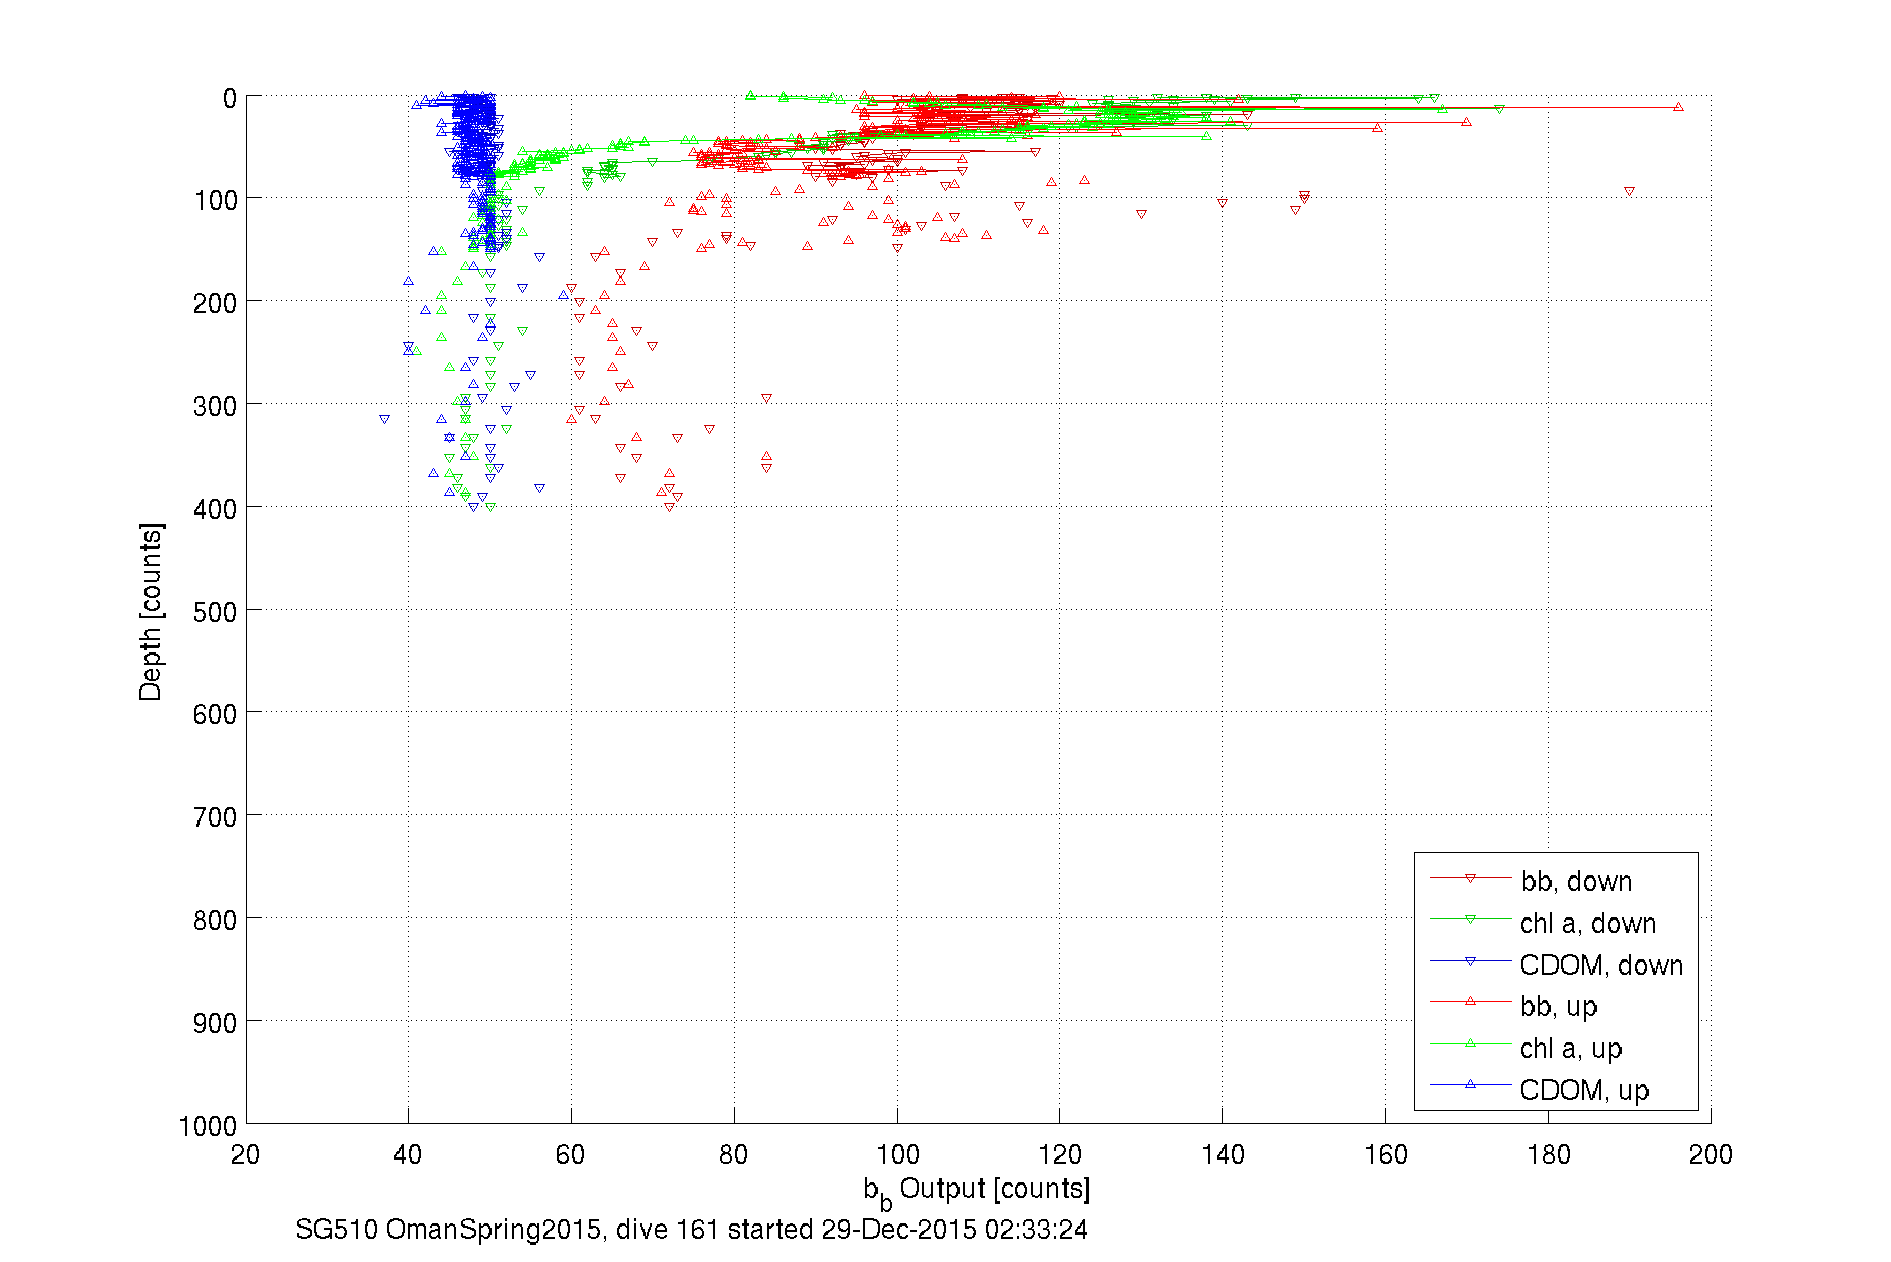
Task: Click the x-axis tick label 200
Action: (x=1711, y=1155)
